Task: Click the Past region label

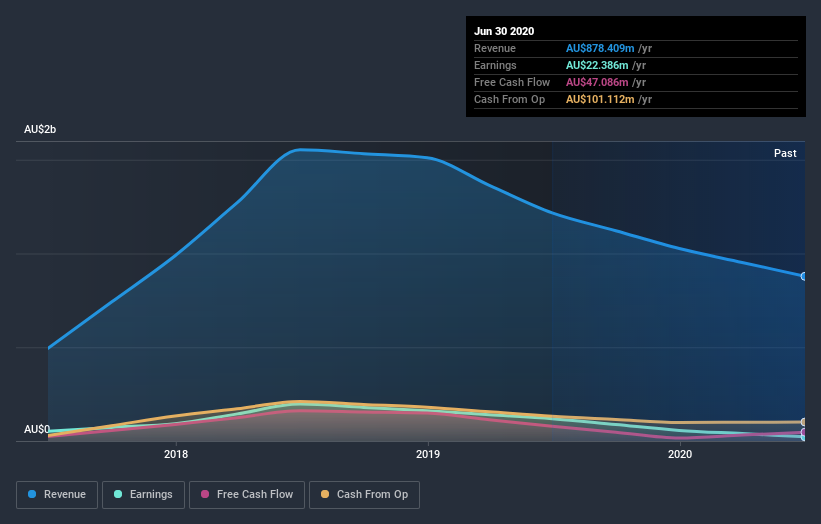Action: coord(785,153)
